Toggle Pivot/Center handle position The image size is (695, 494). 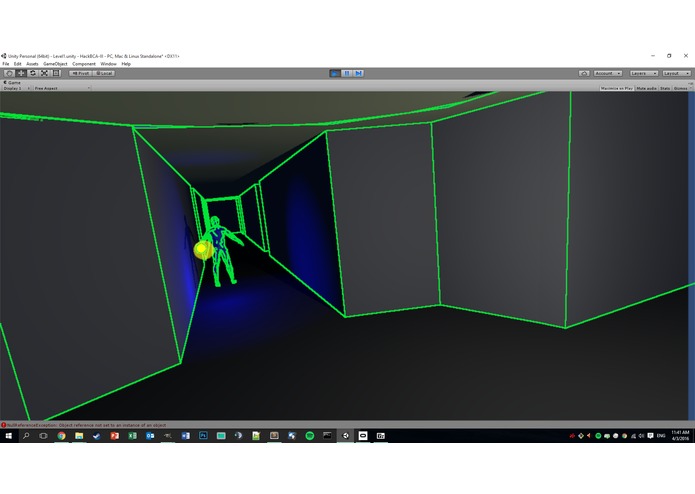[81, 73]
